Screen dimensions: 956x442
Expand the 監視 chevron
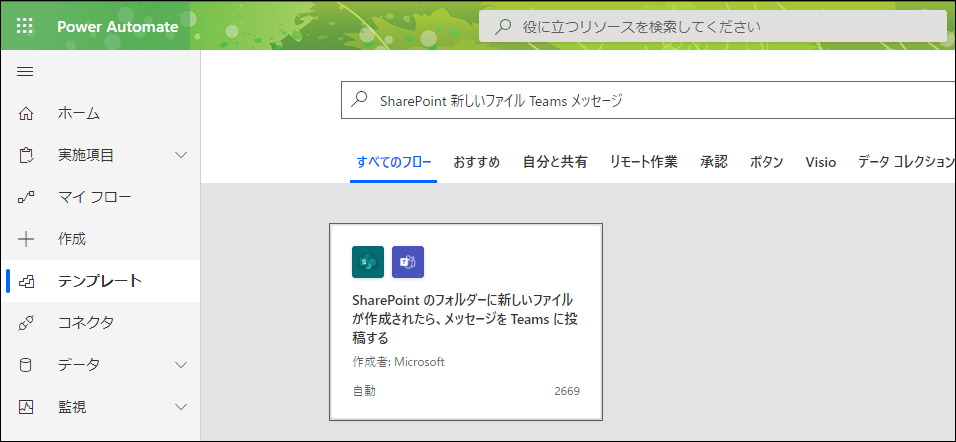coord(181,407)
